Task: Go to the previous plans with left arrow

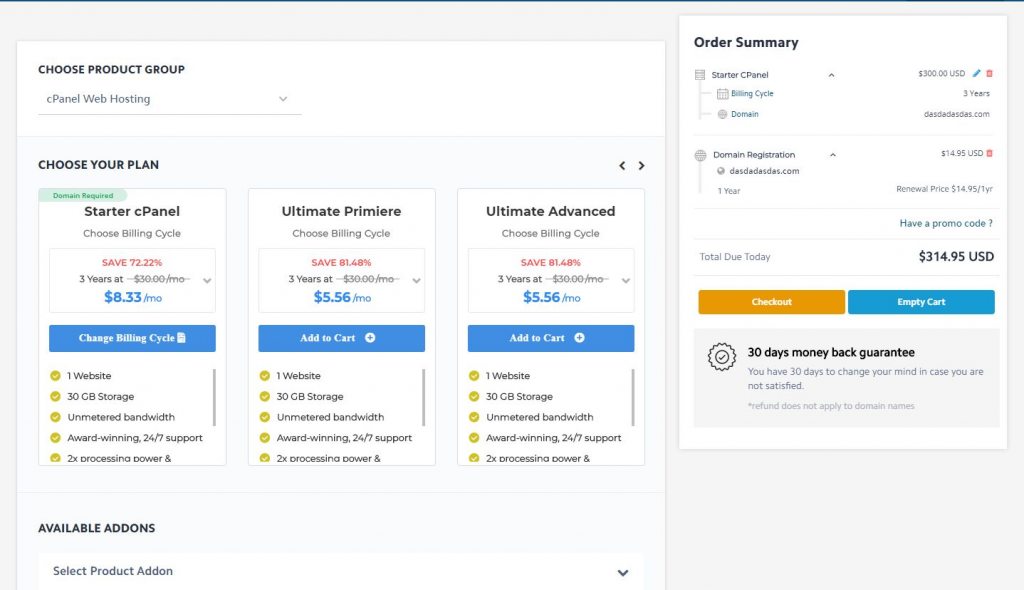Action: (x=622, y=166)
